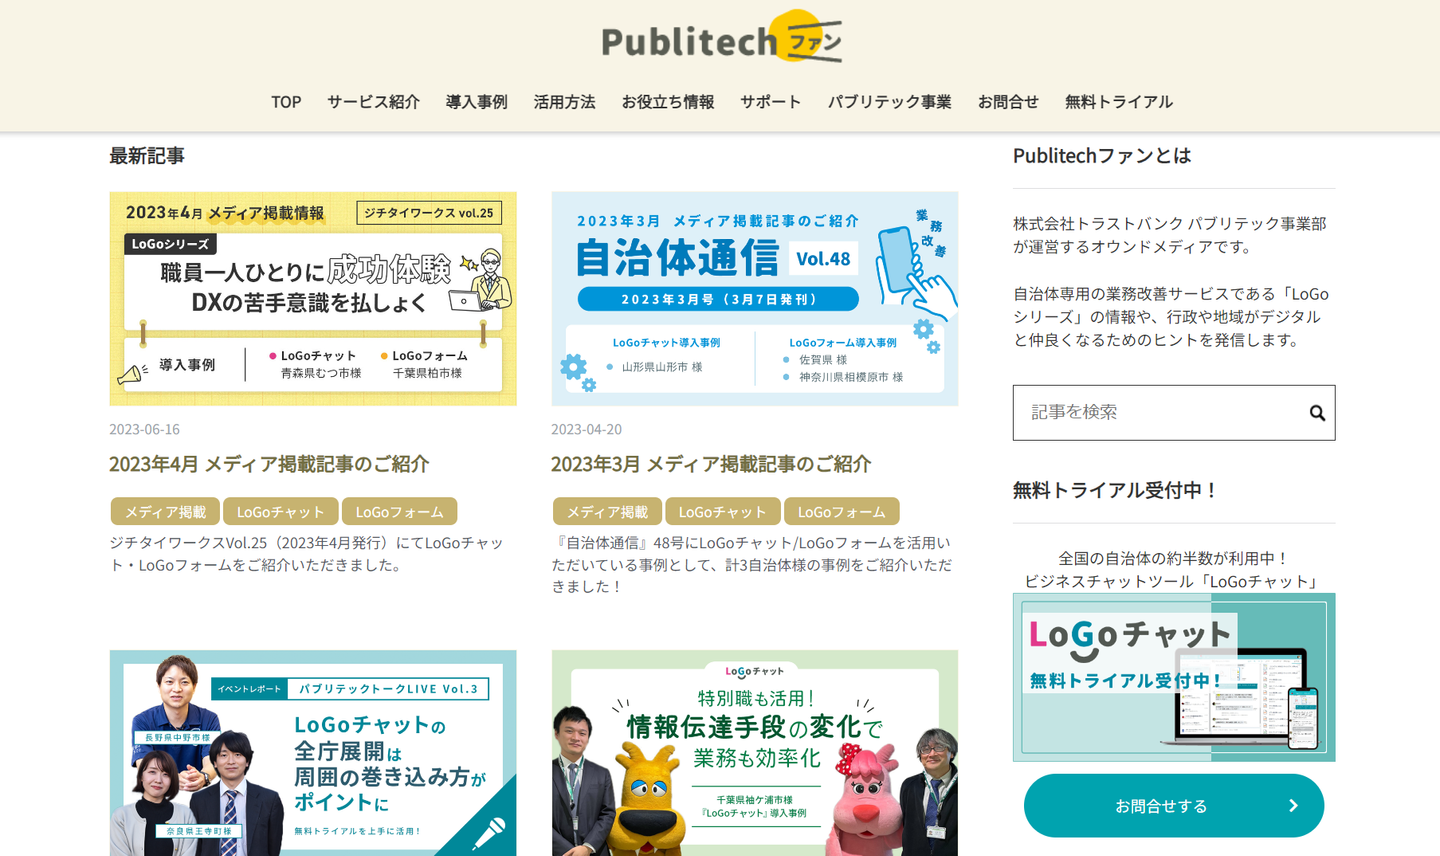This screenshot has width=1440, height=856.
Task: Select LoGoチャット tag under March article
Action: pos(723,512)
